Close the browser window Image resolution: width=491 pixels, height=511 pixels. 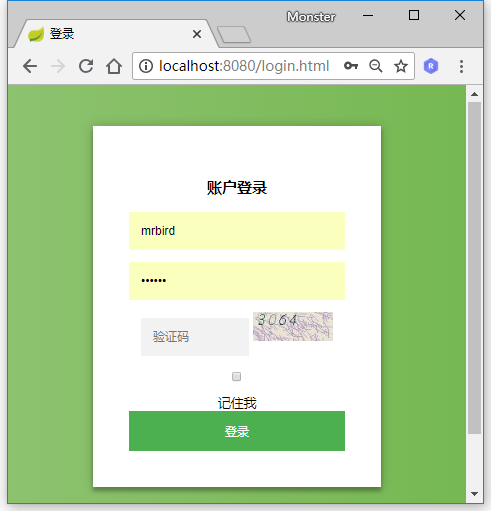[460, 15]
